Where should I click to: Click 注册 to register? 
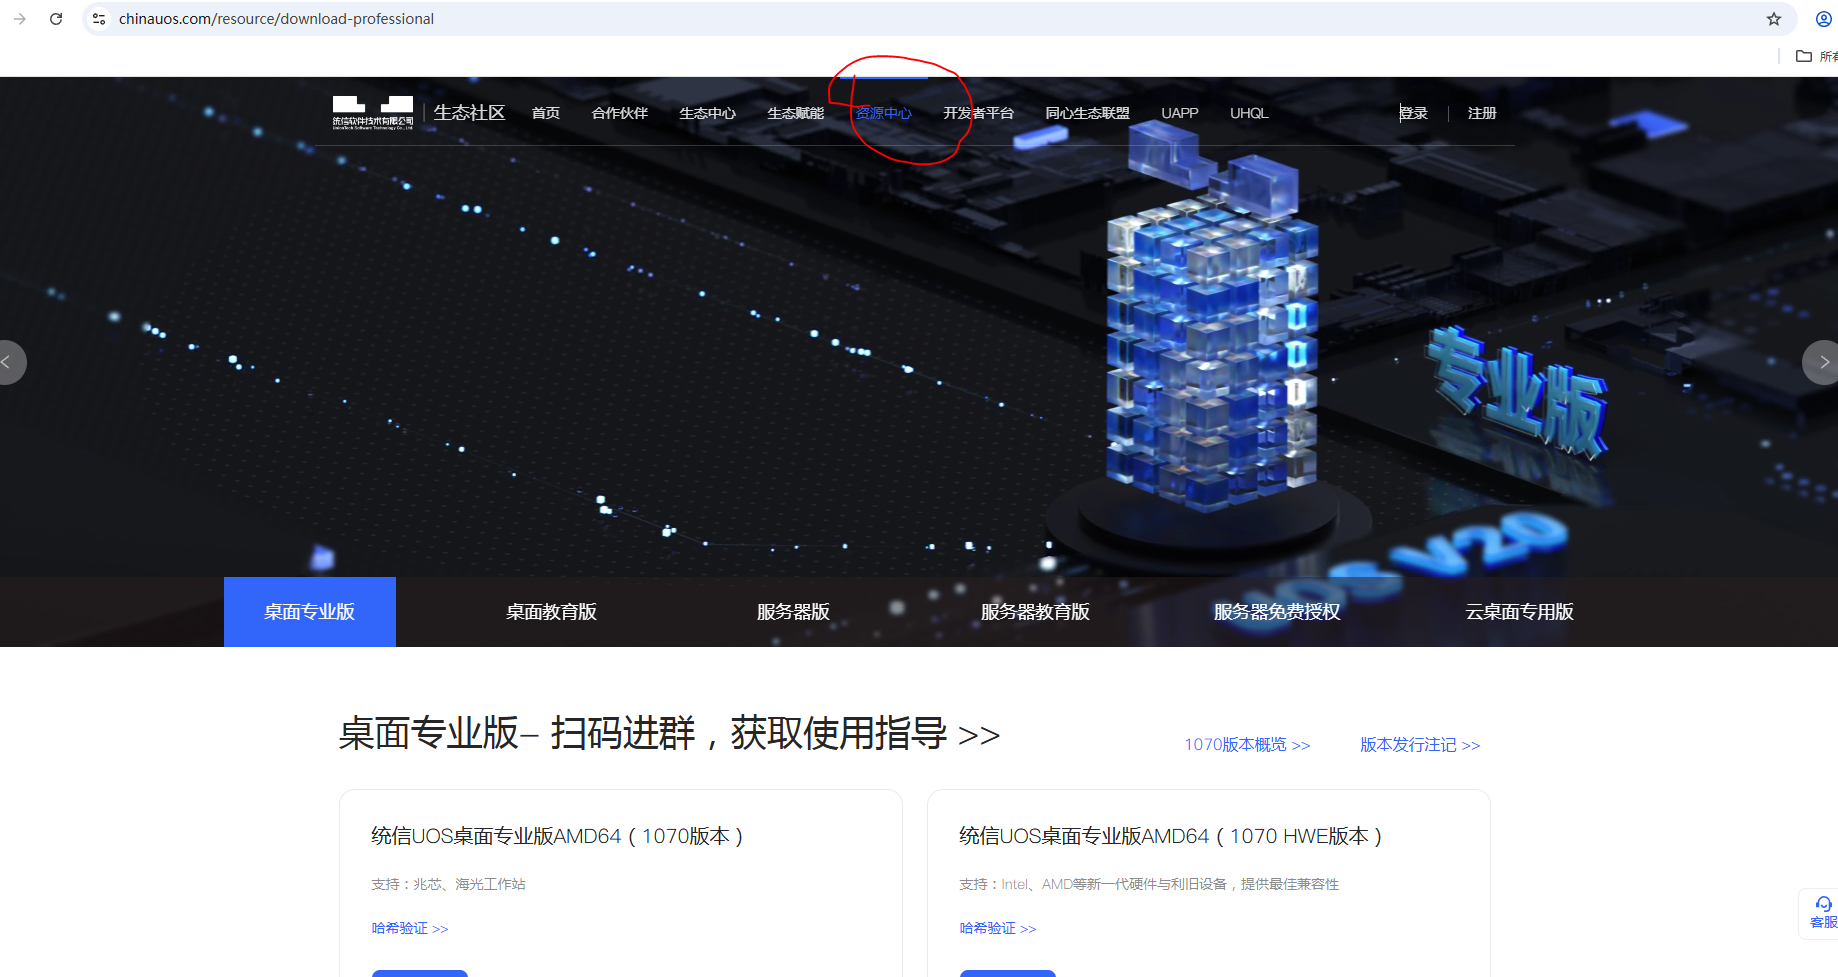(x=1482, y=113)
